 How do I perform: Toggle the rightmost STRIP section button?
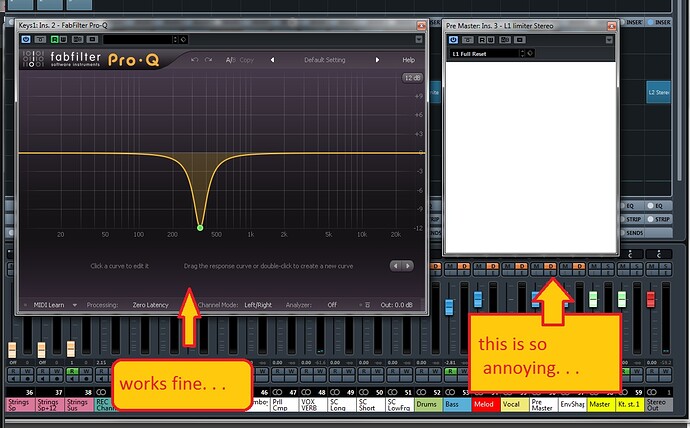coord(659,219)
